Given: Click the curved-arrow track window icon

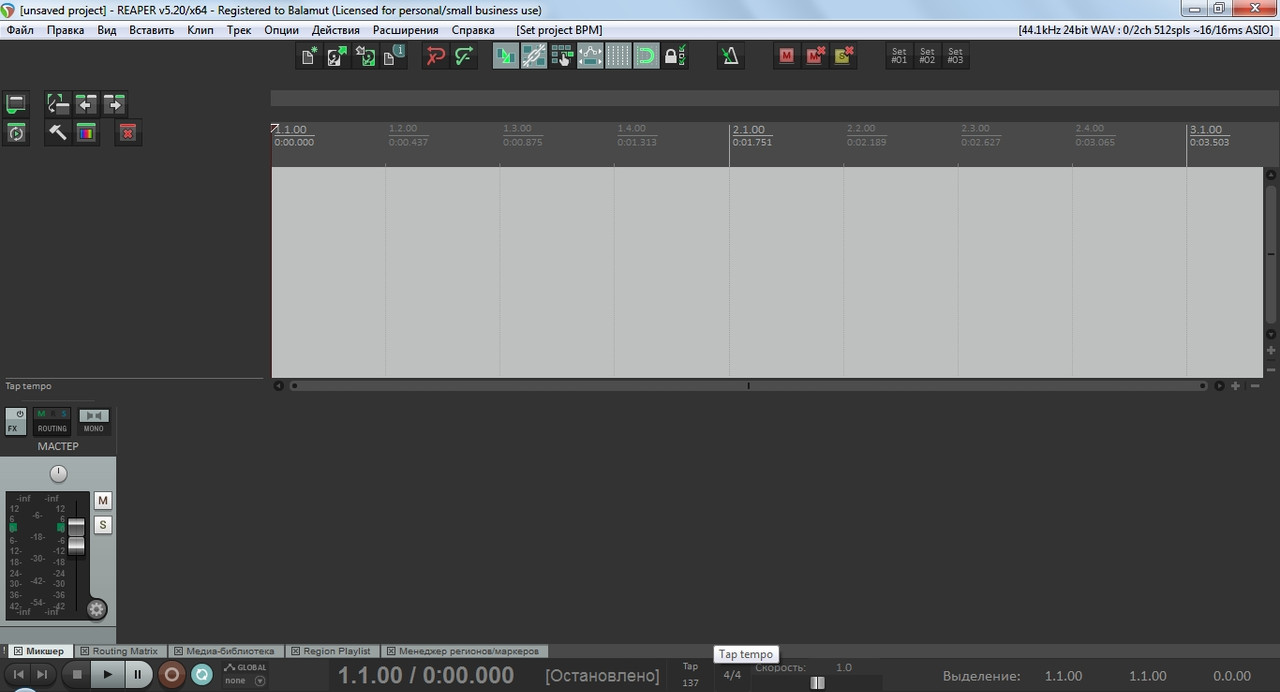Looking at the screenshot, I should [58, 104].
